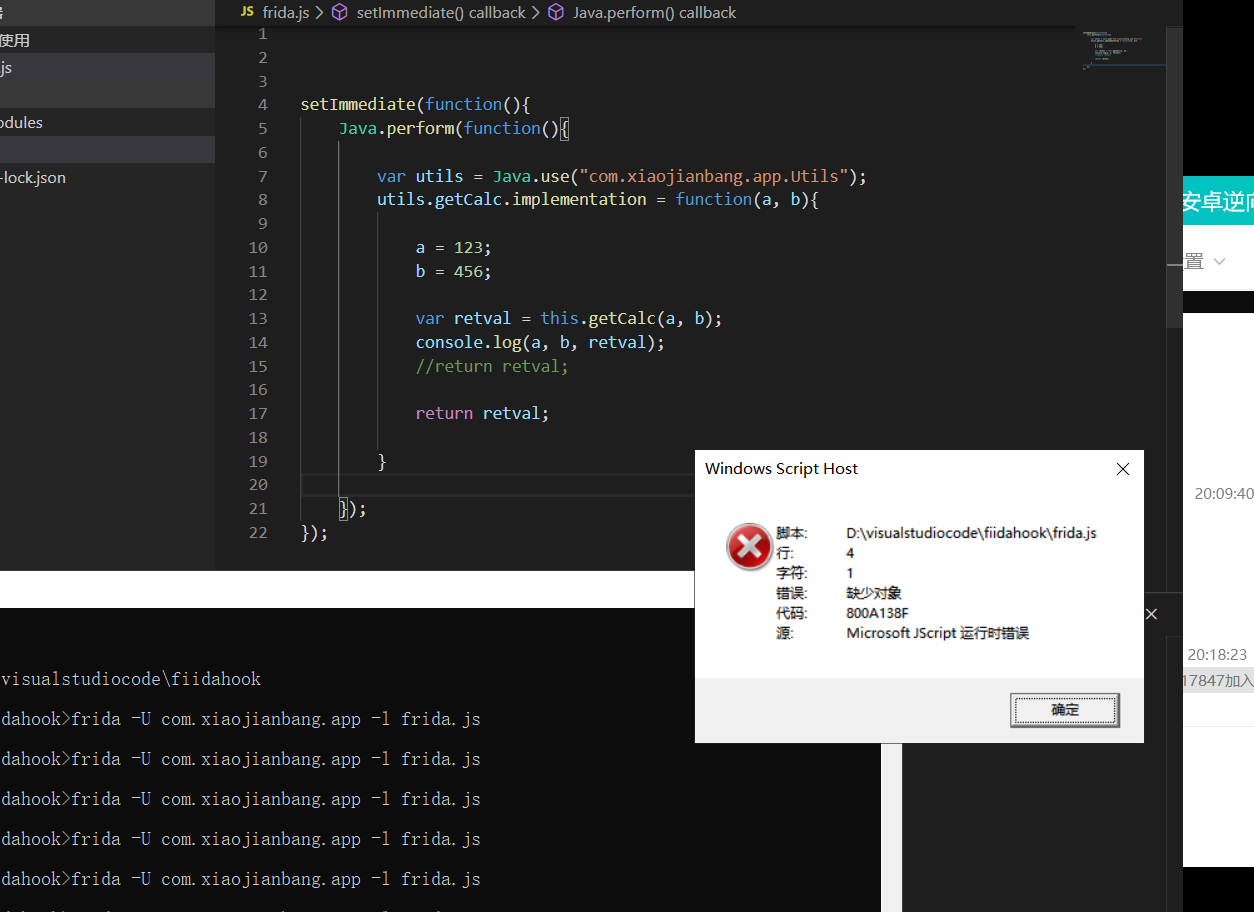Click the JS file icon in breadcrumb
This screenshot has height=912, width=1254.
246,12
